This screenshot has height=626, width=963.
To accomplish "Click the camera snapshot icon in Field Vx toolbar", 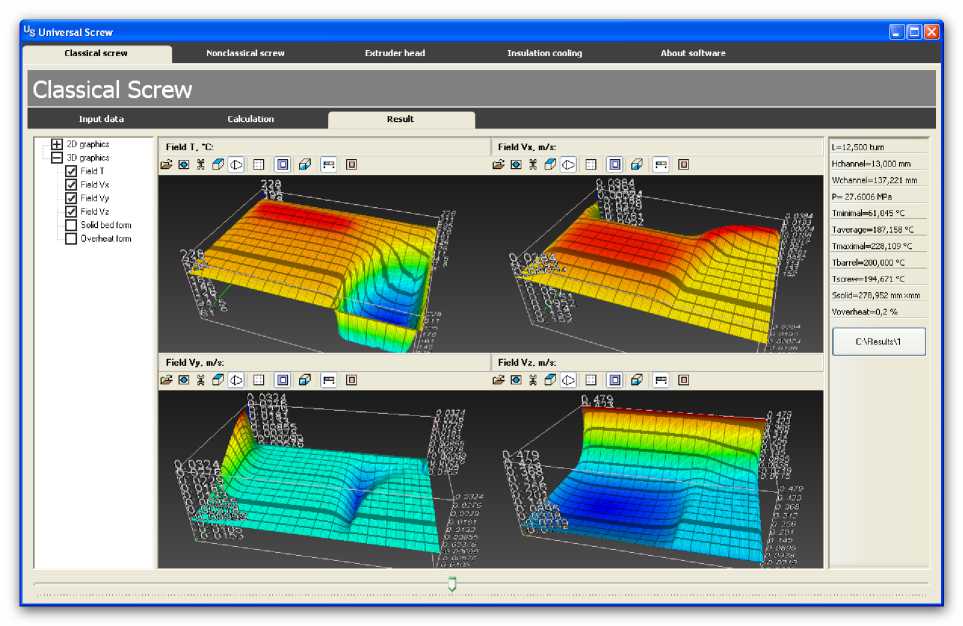I will coord(516,164).
